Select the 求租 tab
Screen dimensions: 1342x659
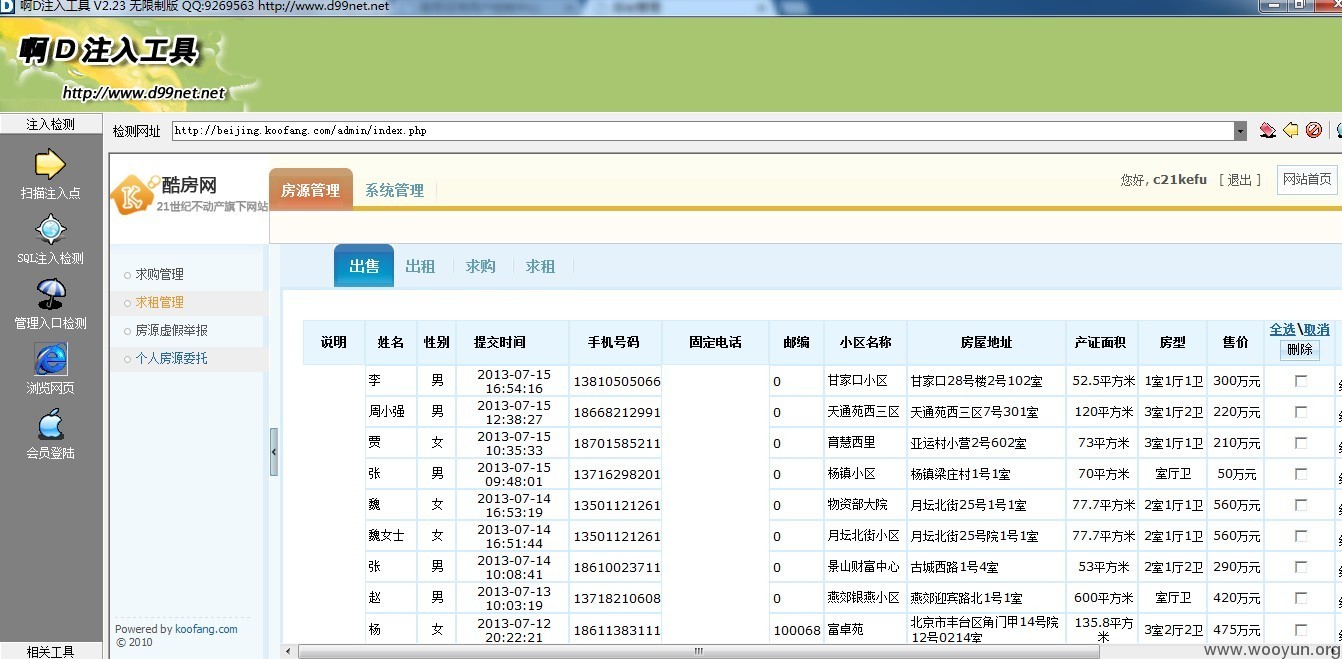(540, 266)
